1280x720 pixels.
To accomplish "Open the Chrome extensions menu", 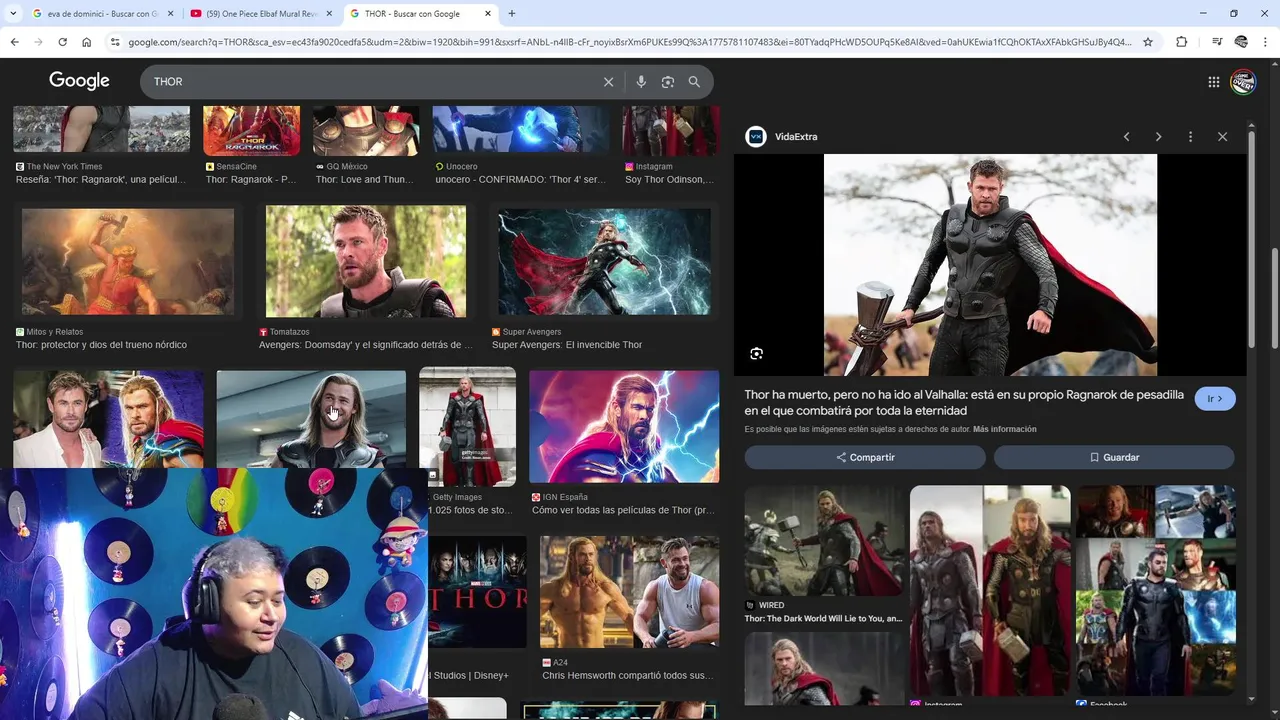I will point(1181,42).
